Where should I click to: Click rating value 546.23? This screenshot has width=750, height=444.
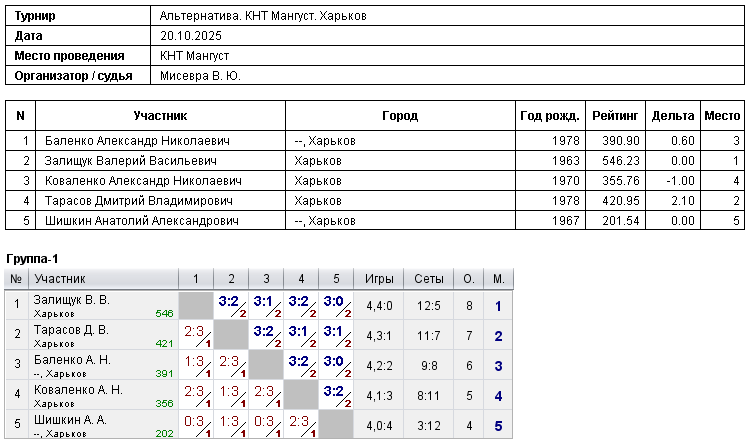coord(620,161)
